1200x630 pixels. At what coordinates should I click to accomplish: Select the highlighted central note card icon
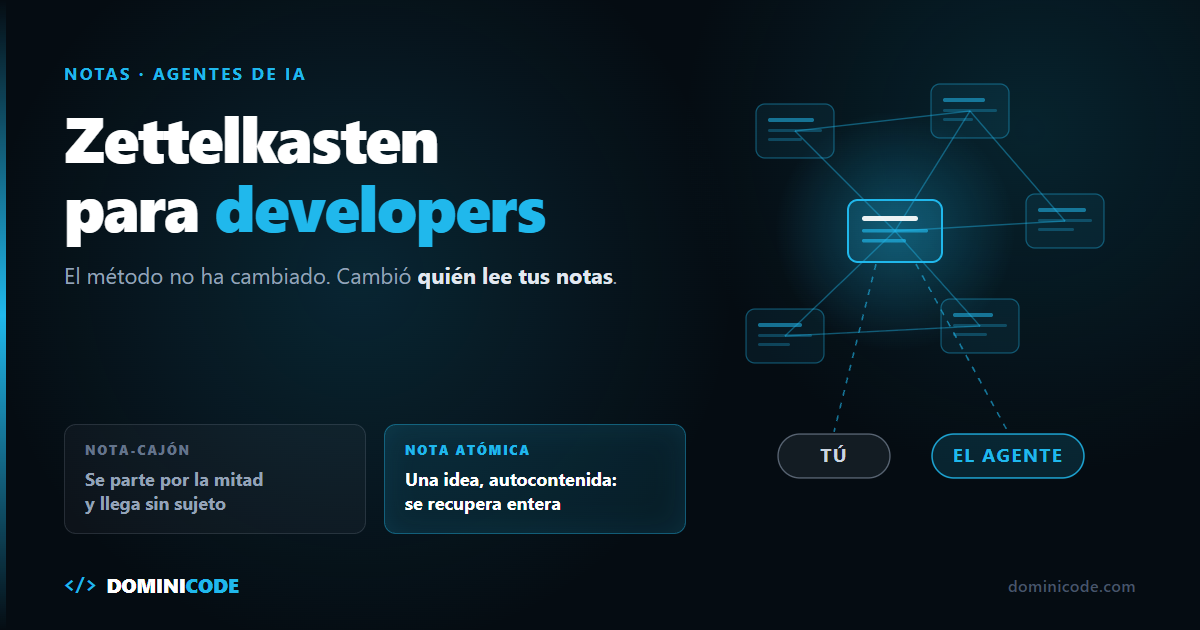895,231
